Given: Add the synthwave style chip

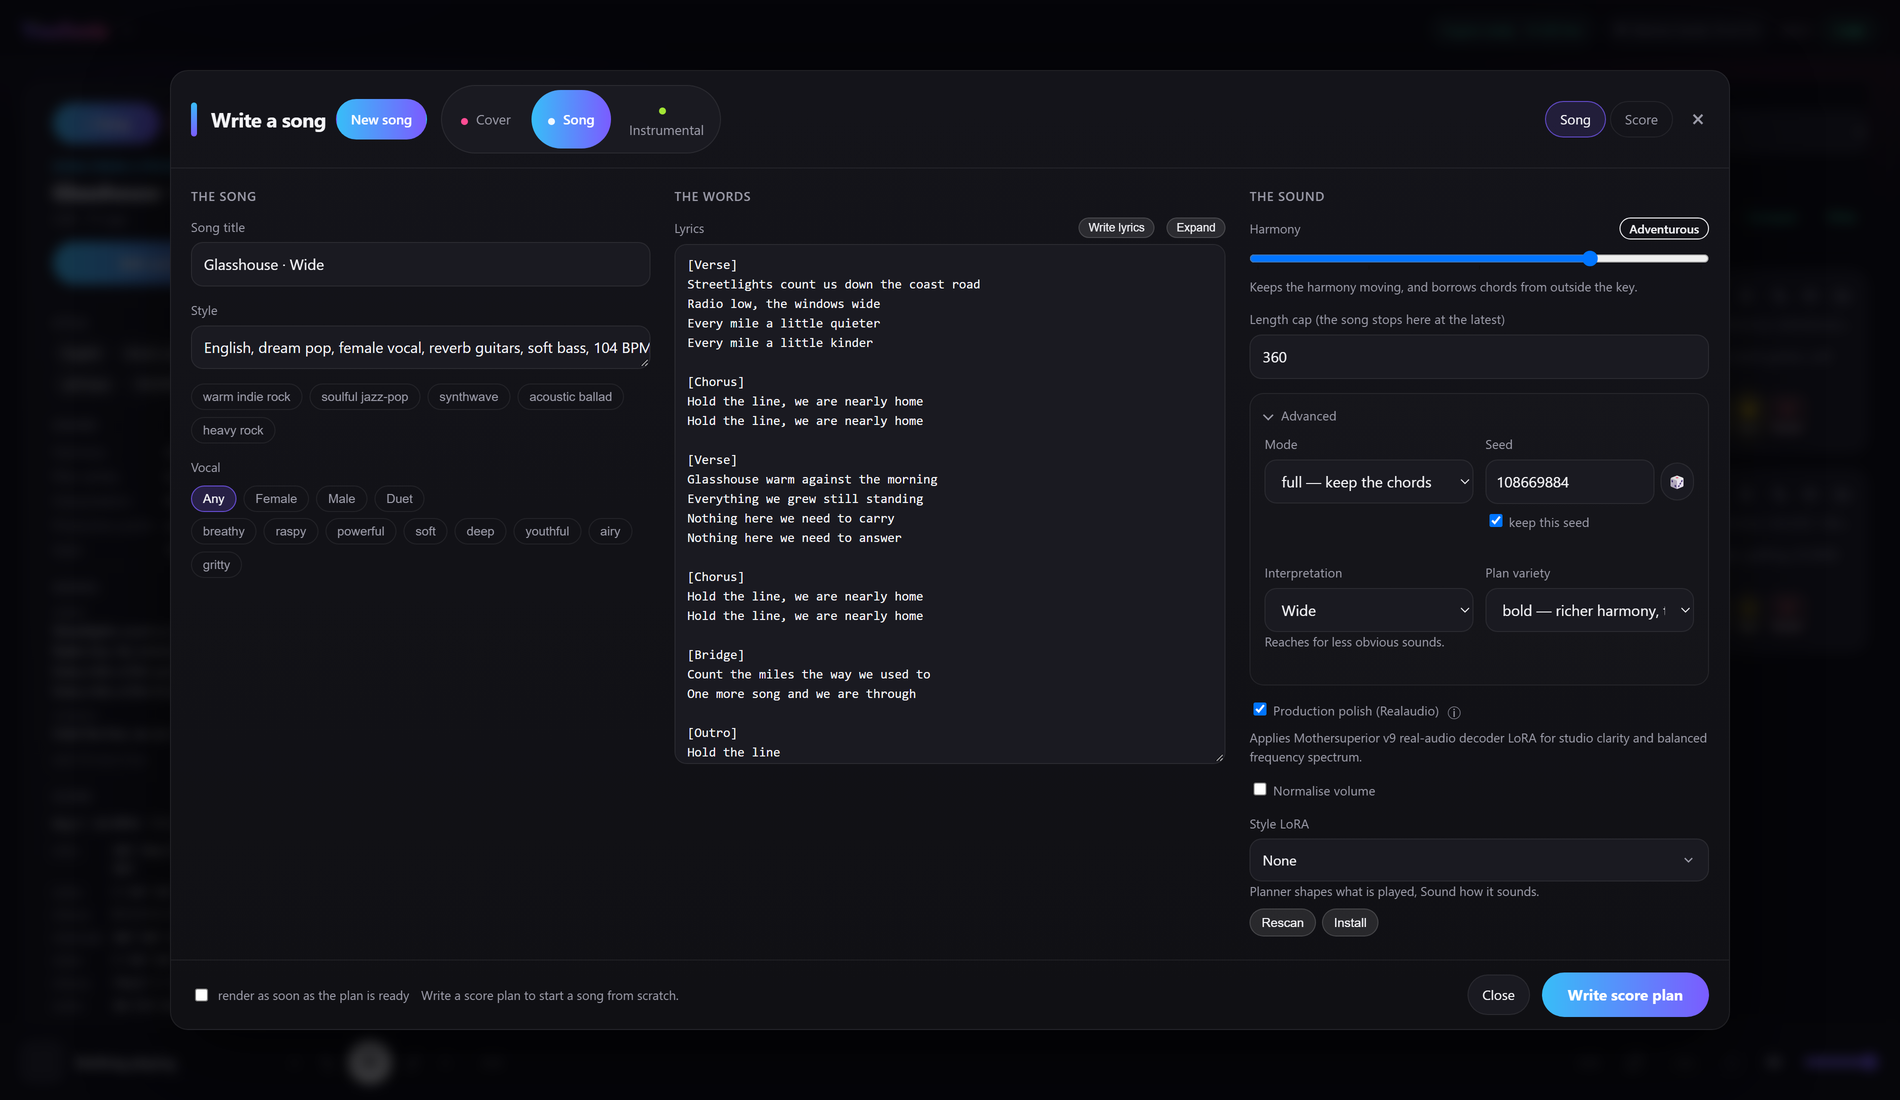Looking at the screenshot, I should [x=469, y=397].
